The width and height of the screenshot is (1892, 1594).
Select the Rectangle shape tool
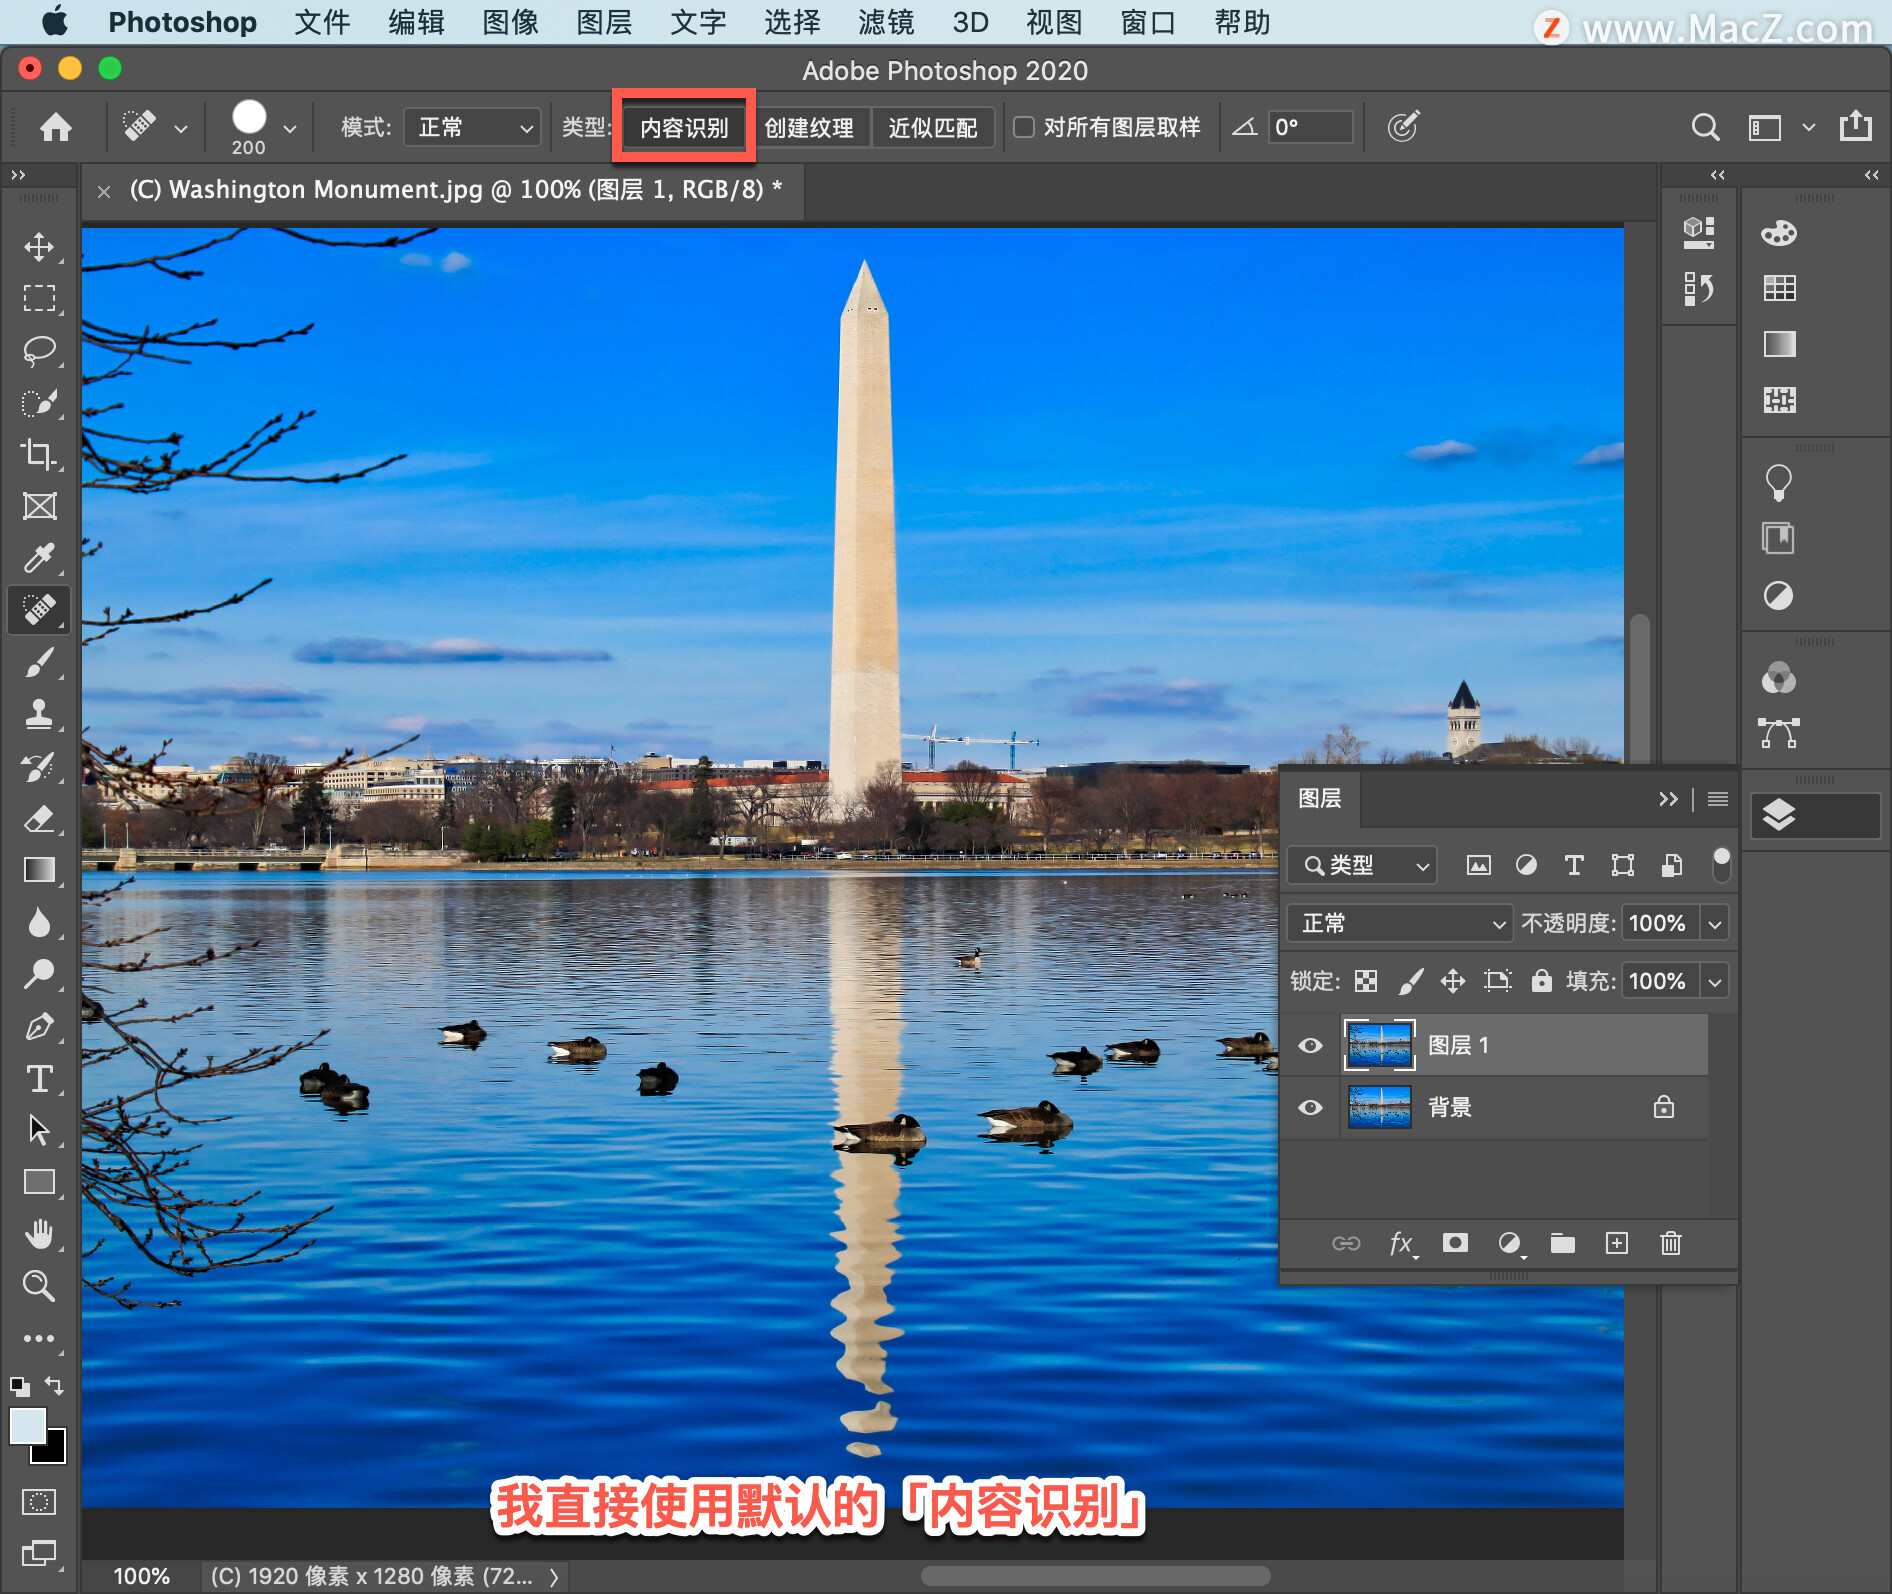(39, 1182)
